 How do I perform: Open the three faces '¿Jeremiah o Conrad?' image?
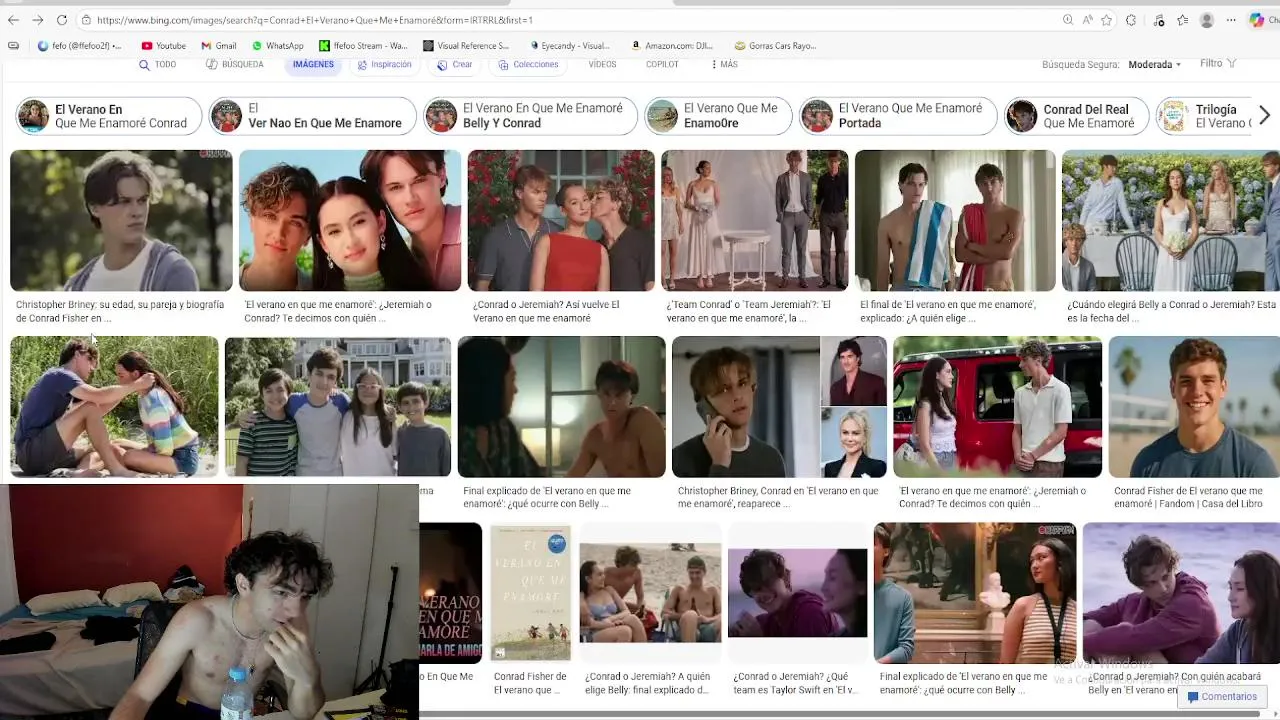pos(350,220)
